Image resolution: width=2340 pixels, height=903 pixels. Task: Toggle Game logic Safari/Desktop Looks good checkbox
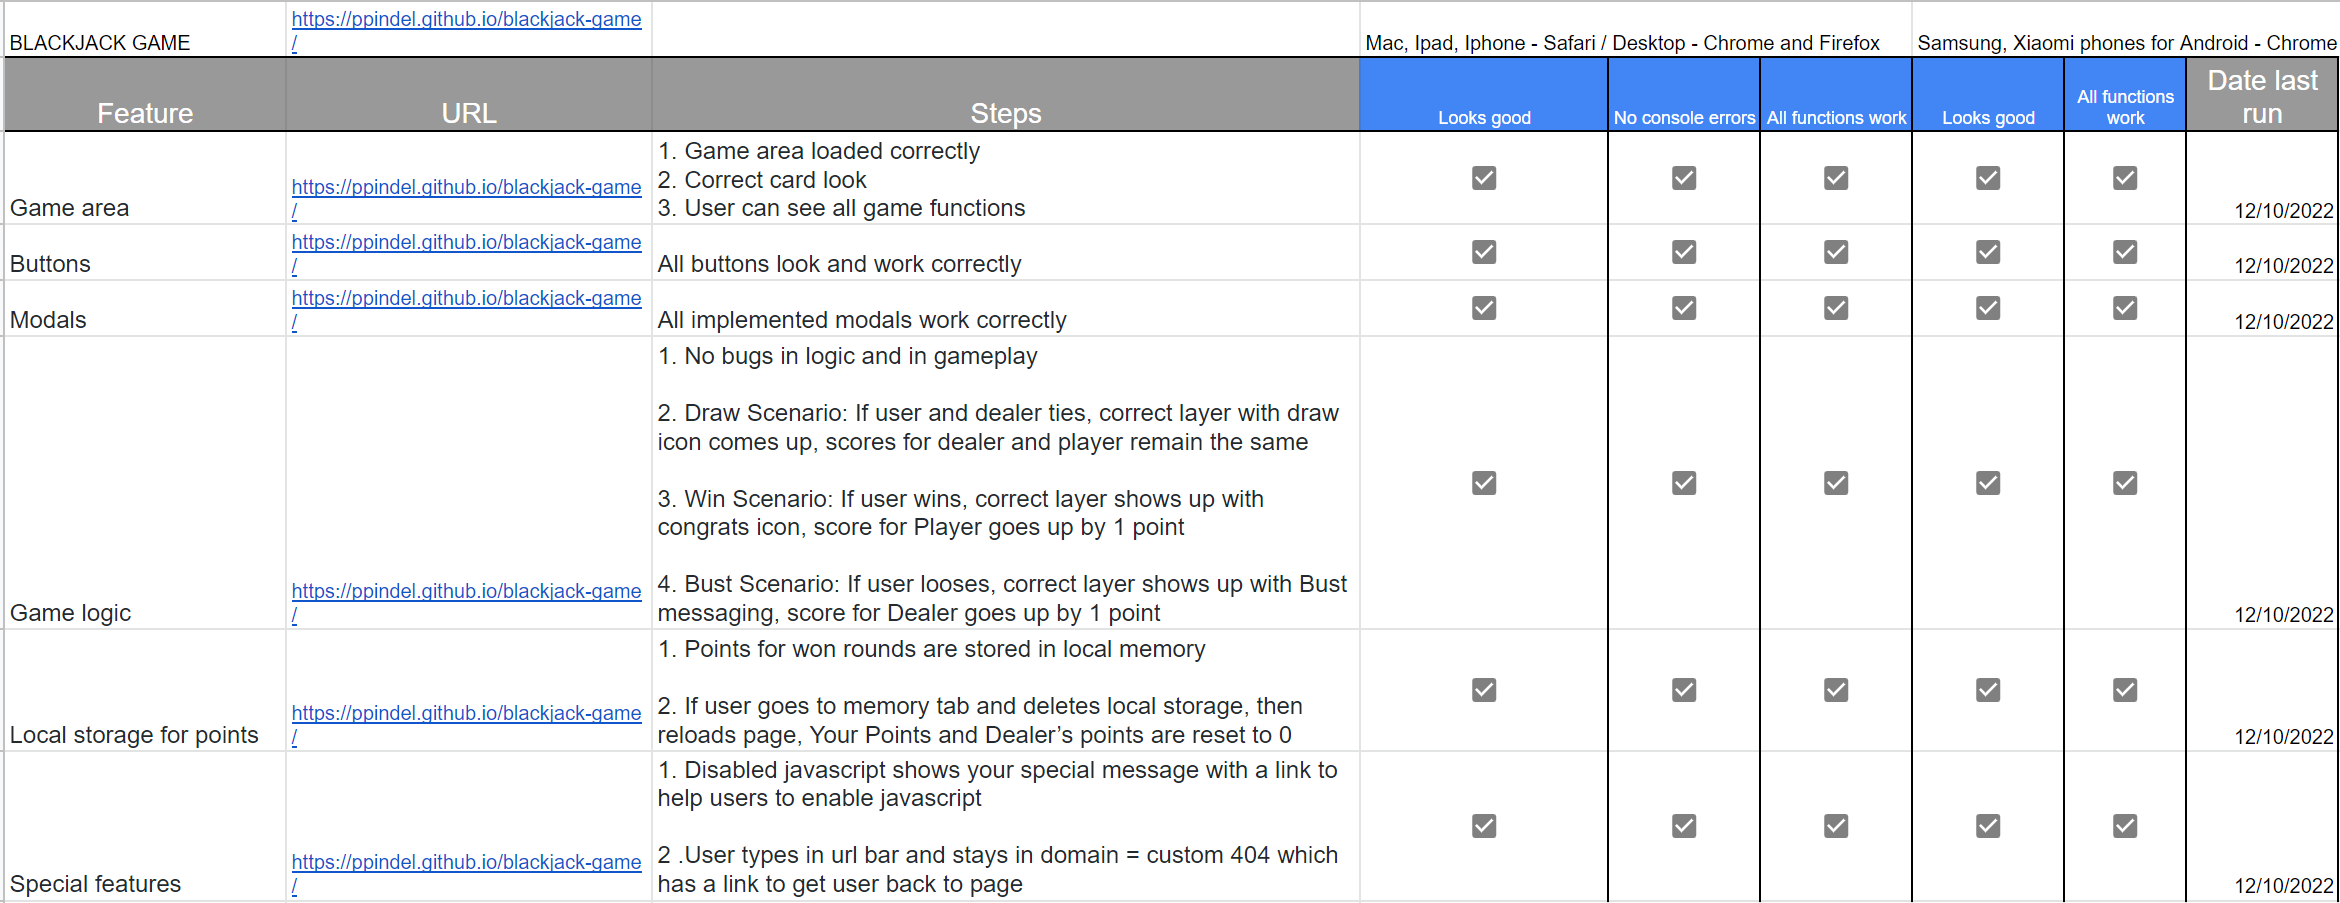coord(1484,483)
